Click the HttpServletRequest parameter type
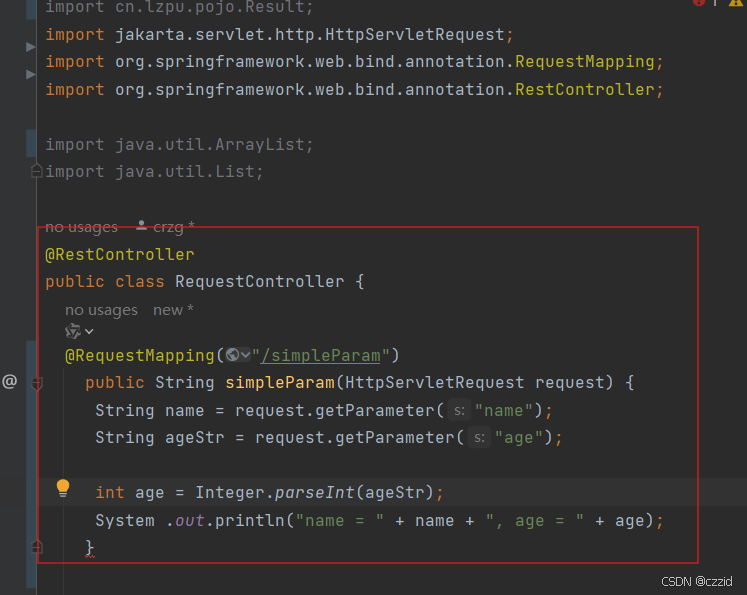This screenshot has width=747, height=595. pyautogui.click(x=434, y=383)
